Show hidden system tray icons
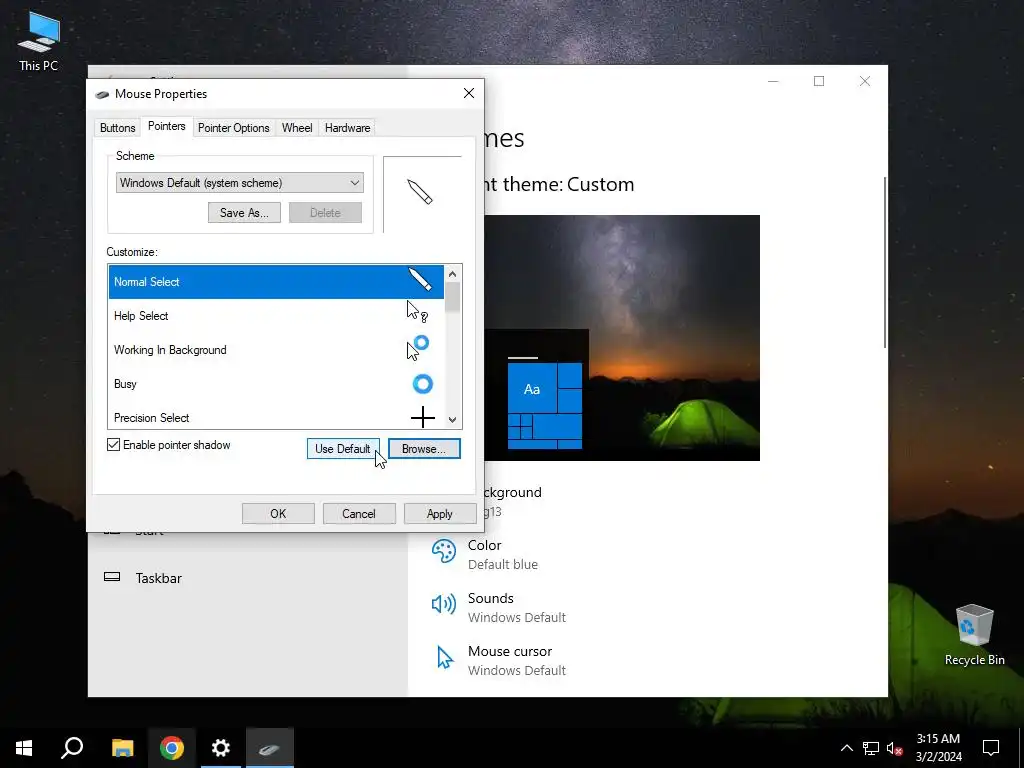The height and width of the screenshot is (768, 1024). [x=846, y=748]
